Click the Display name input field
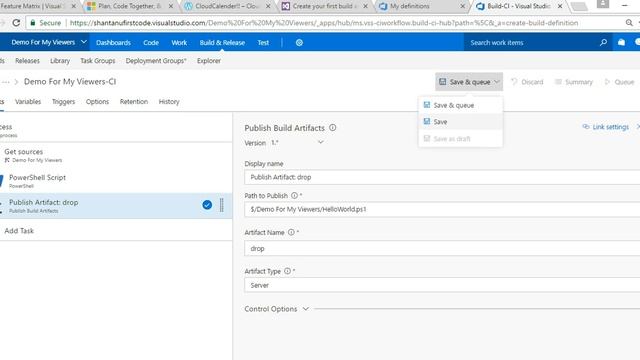Screen dimensions: 640x360 pyautogui.click(x=442, y=177)
